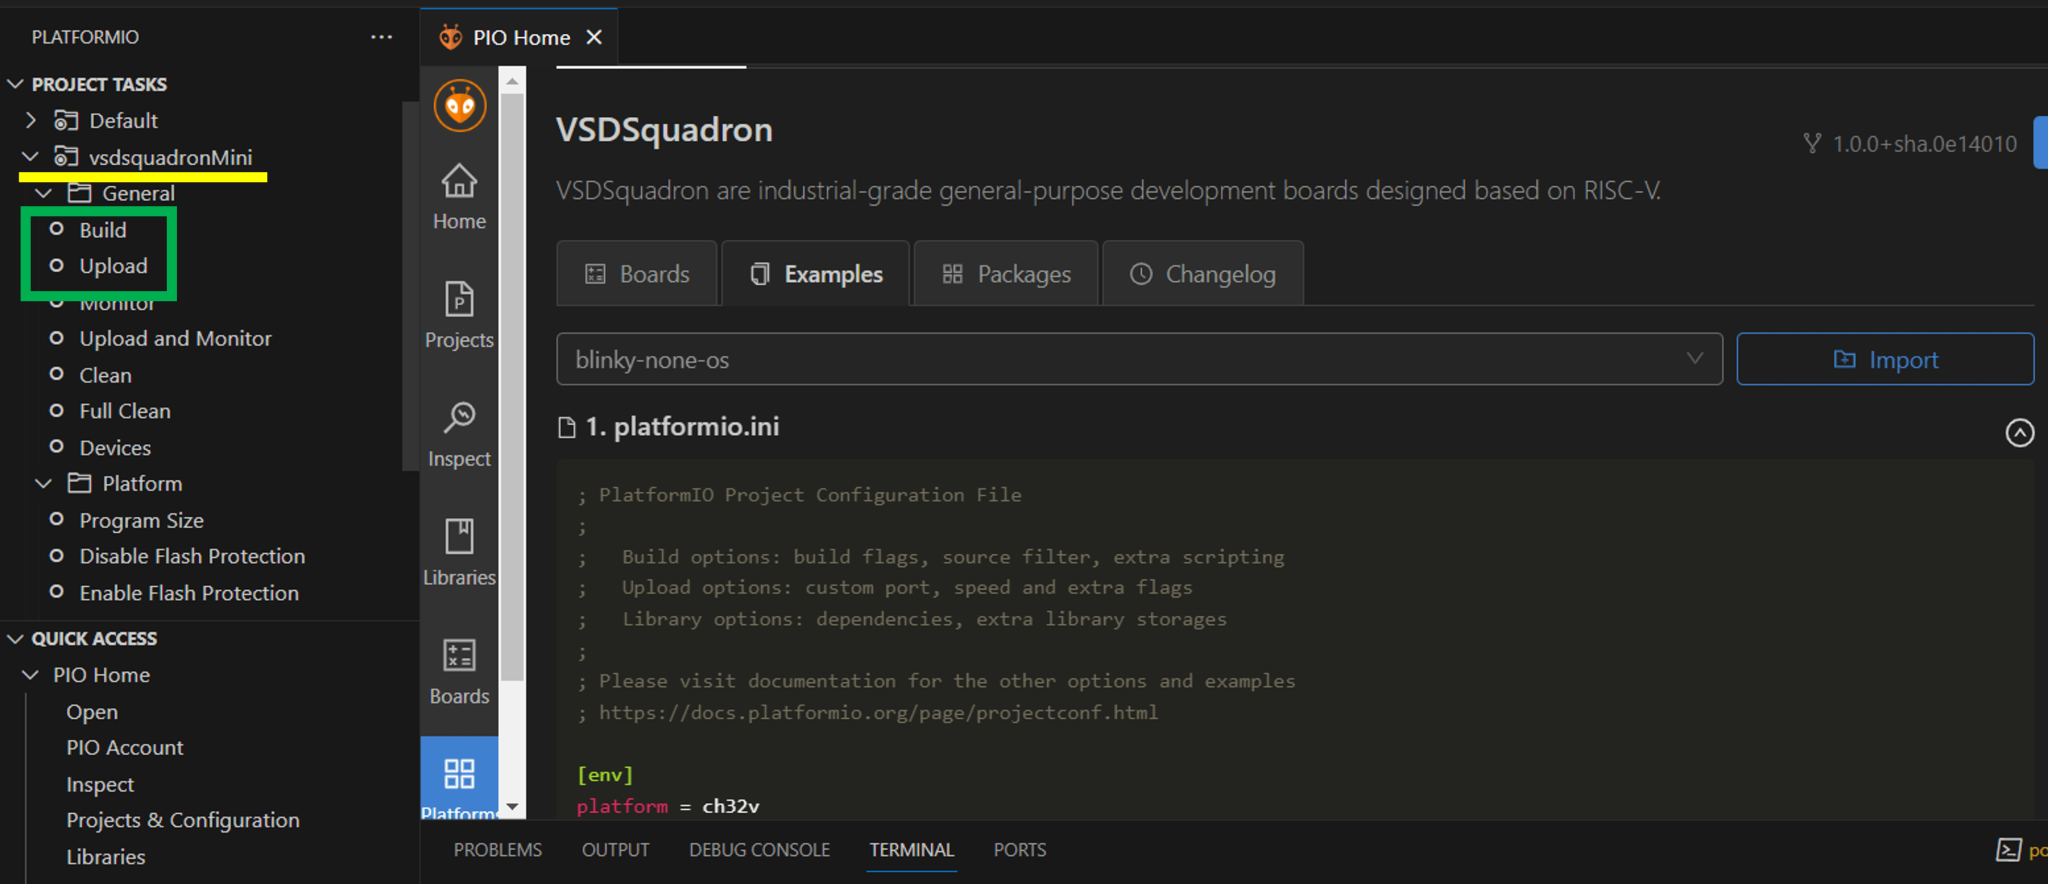
Task: Switch to the Packages tab
Action: [1006, 274]
